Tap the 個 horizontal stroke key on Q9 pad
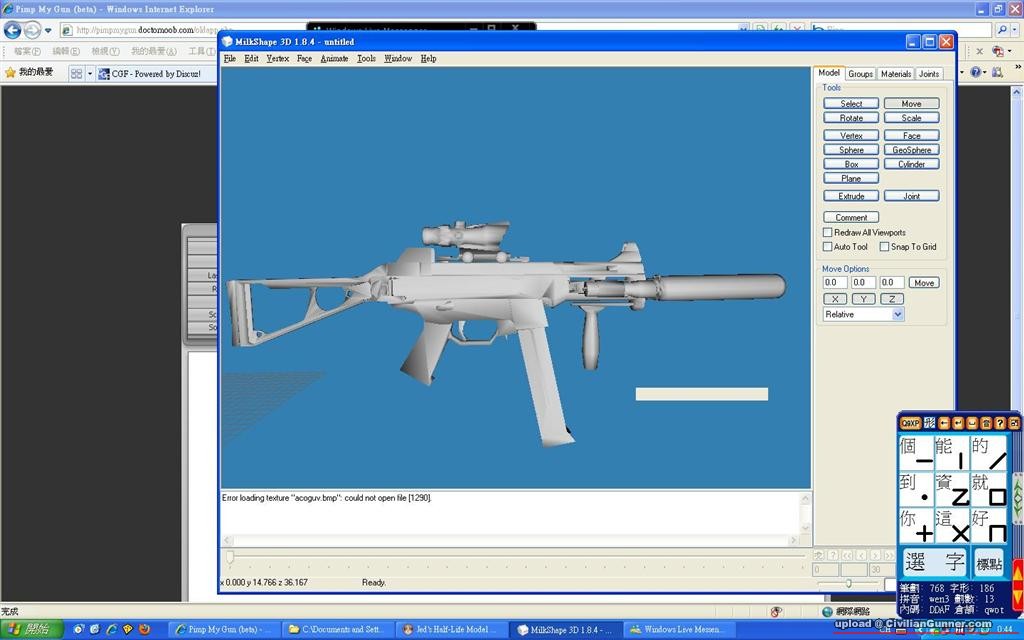This screenshot has width=1024, height=640. [x=915, y=453]
